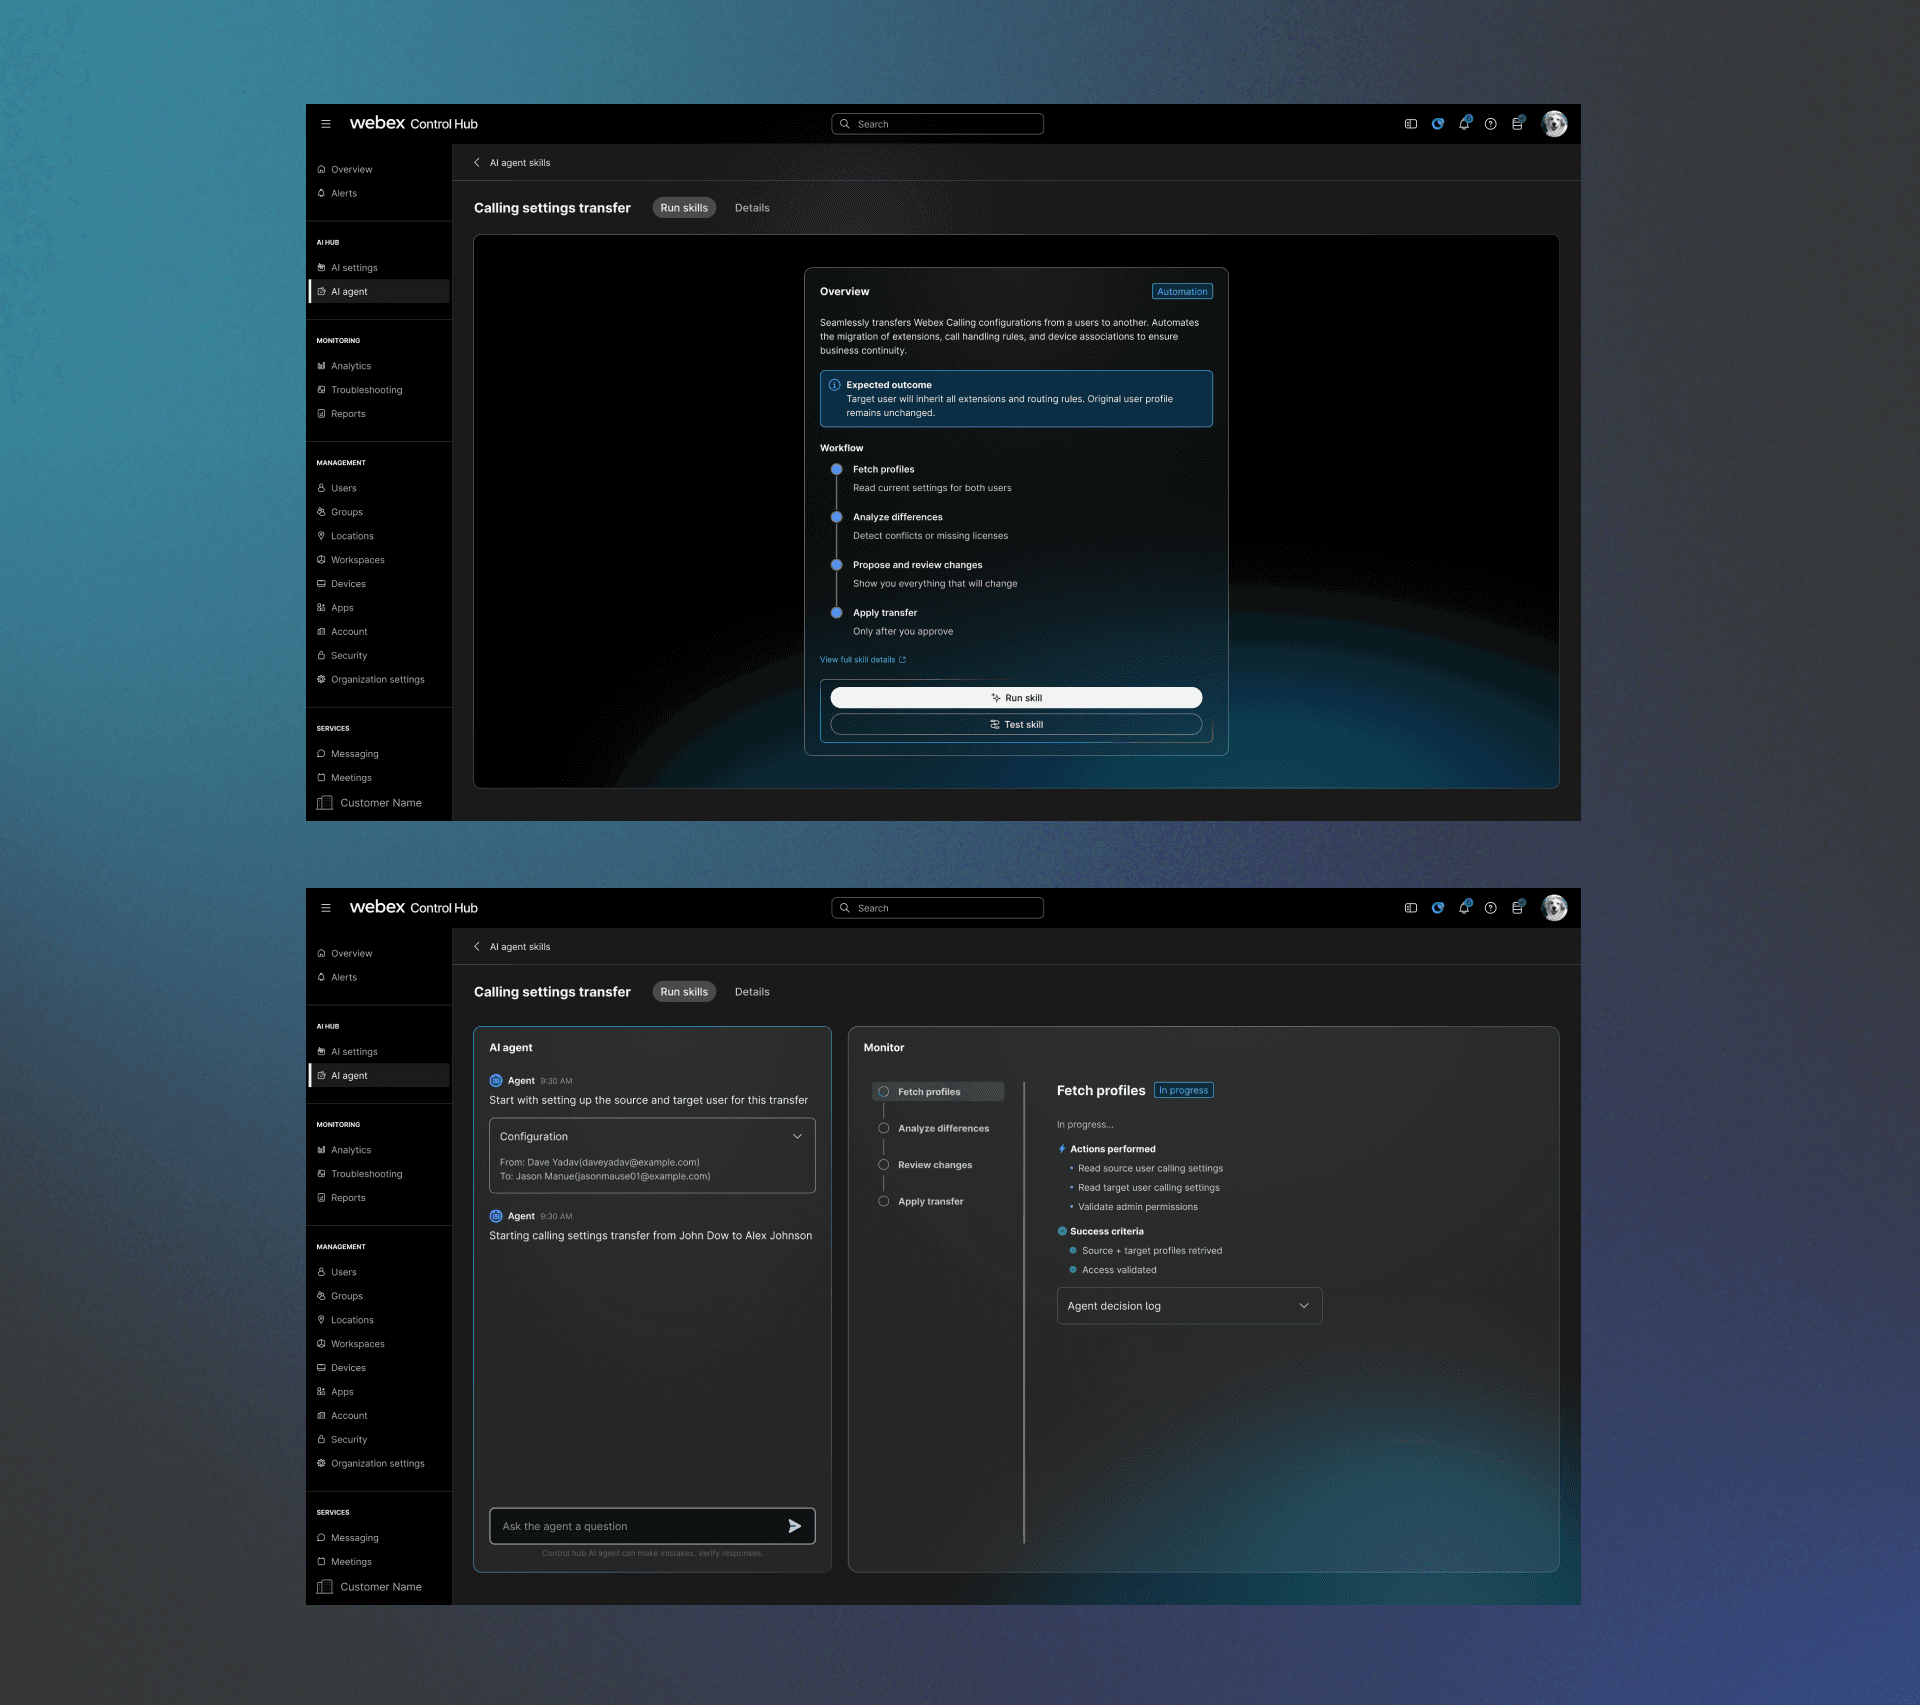Toggle the hamburger menu on the Monitor screen
Image resolution: width=1920 pixels, height=1705 pixels.
pyautogui.click(x=326, y=908)
